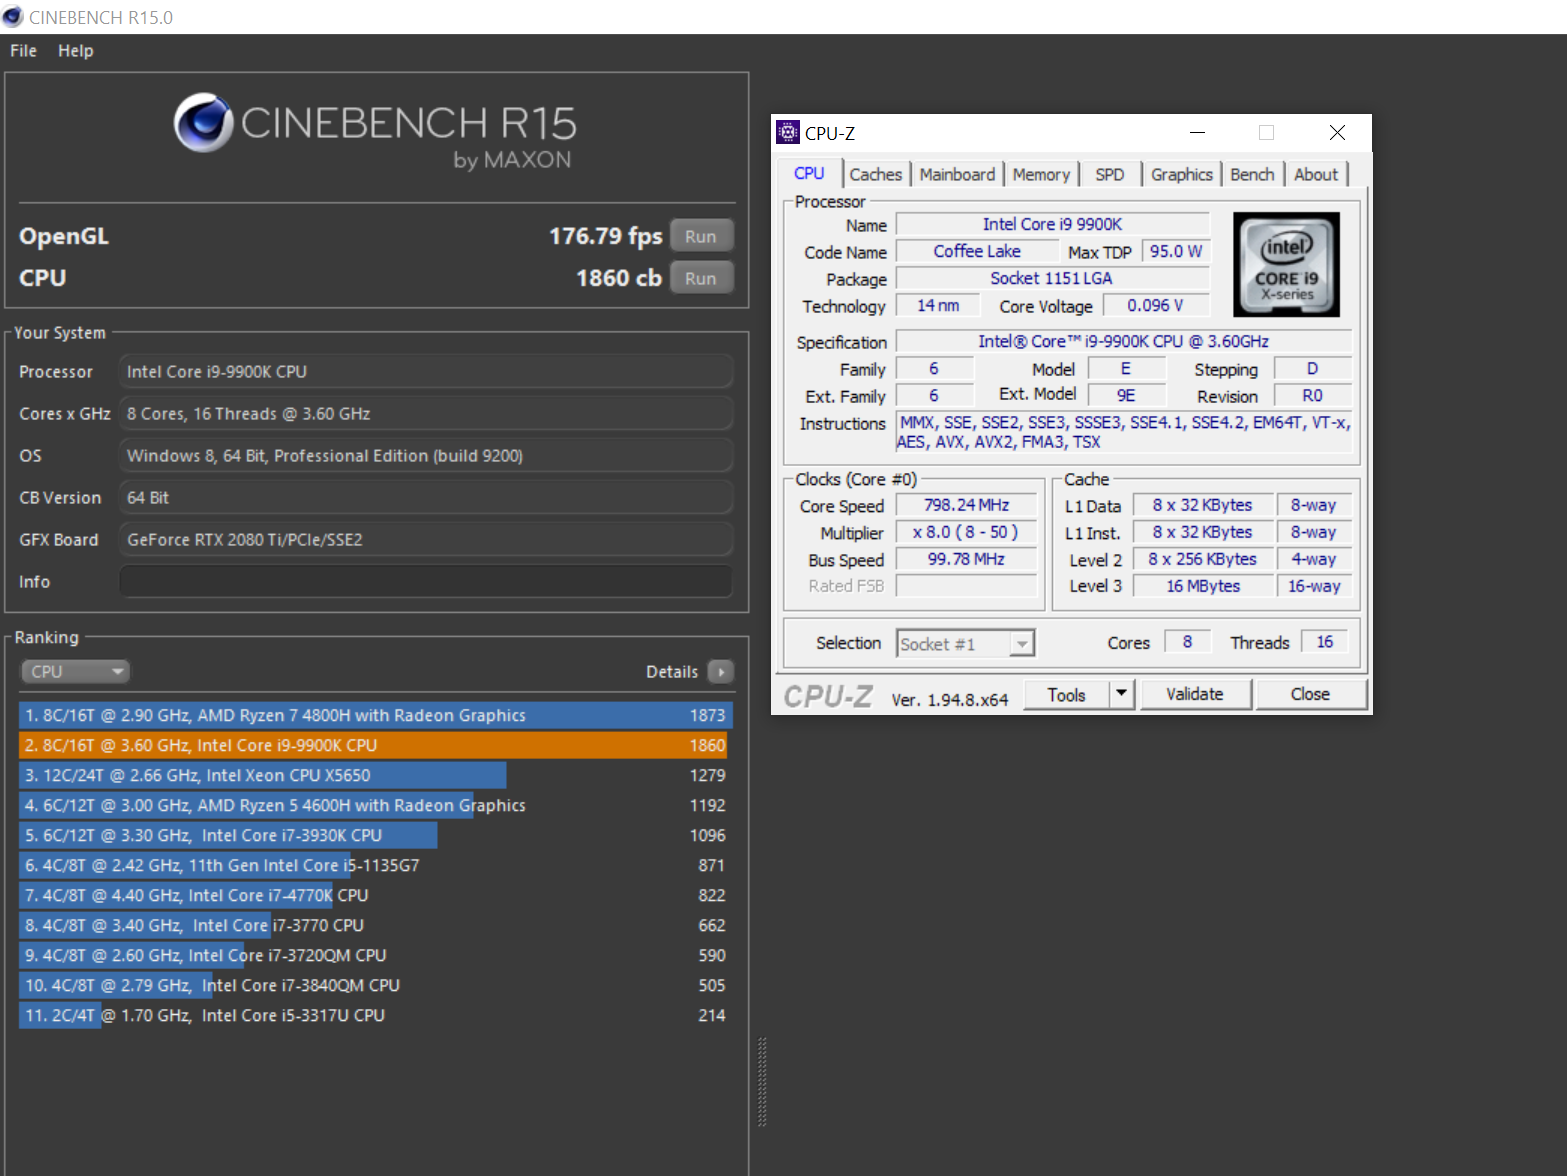Close the CPU-Z window with X
The image size is (1567, 1176).
pyautogui.click(x=1337, y=132)
